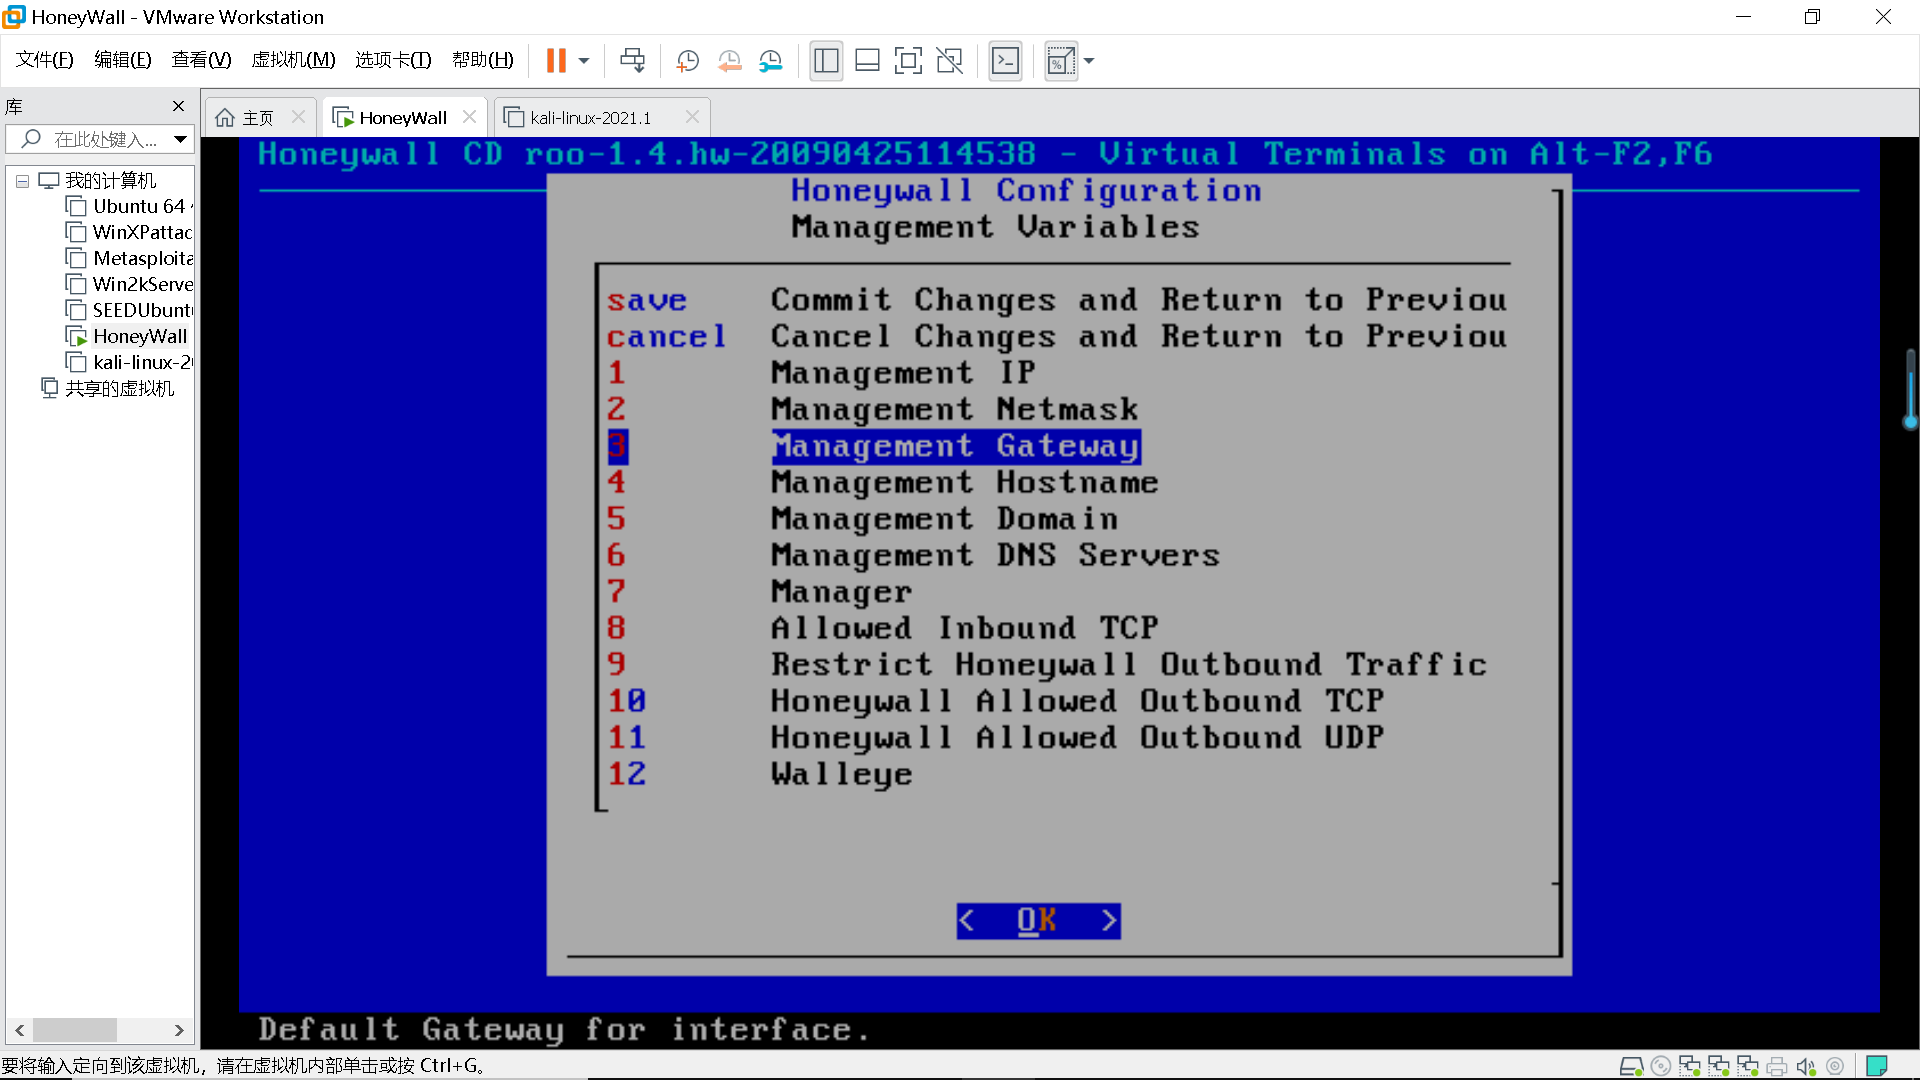Open the power options dropdown arrow
This screenshot has width=1920, height=1080.
(x=584, y=61)
